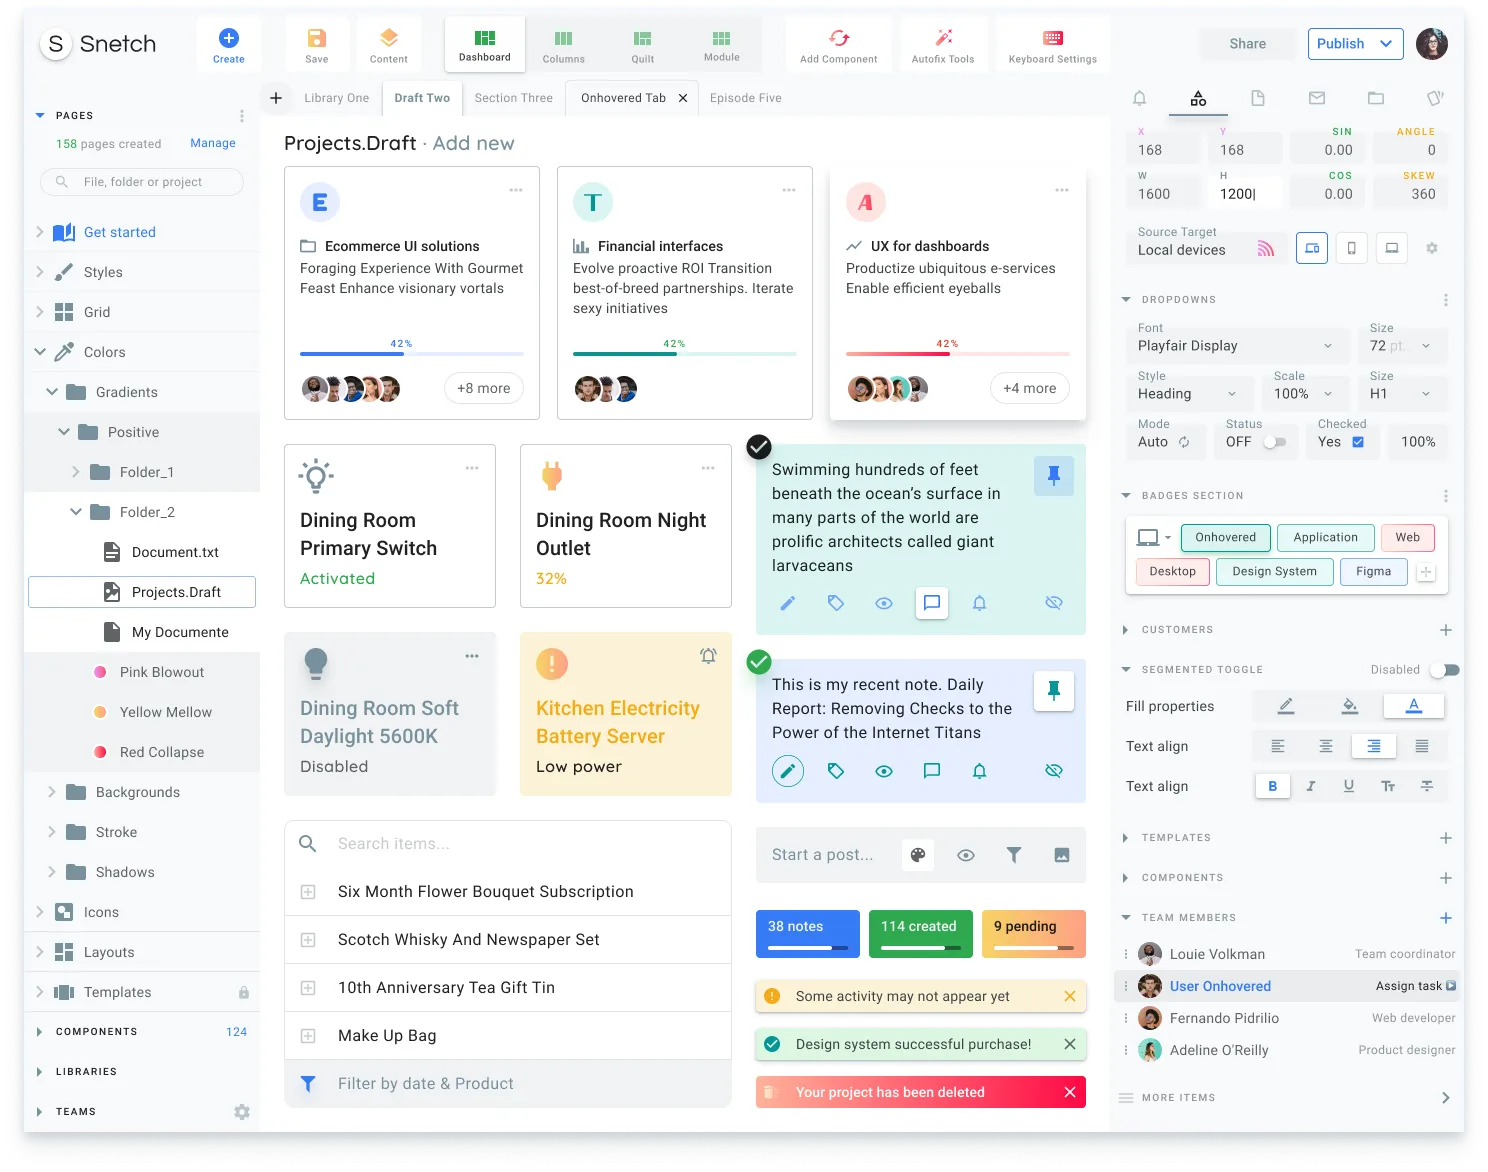This screenshot has height=1172, width=1488.
Task: Click the edit pencil on the Daily Report note
Action: pos(788,770)
